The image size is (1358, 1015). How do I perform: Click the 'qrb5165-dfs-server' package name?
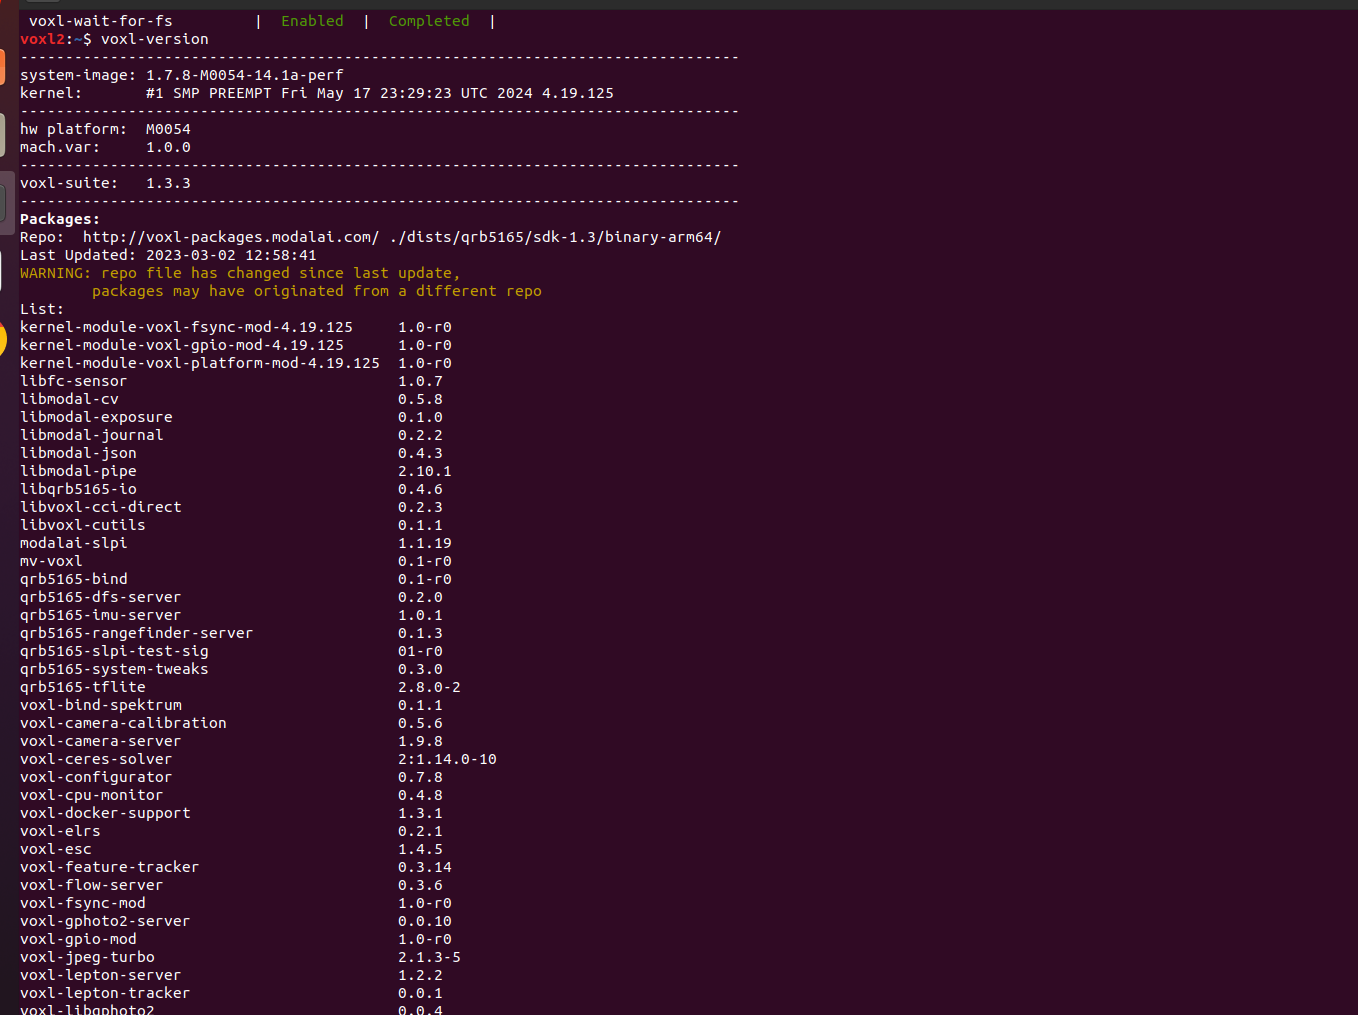101,597
